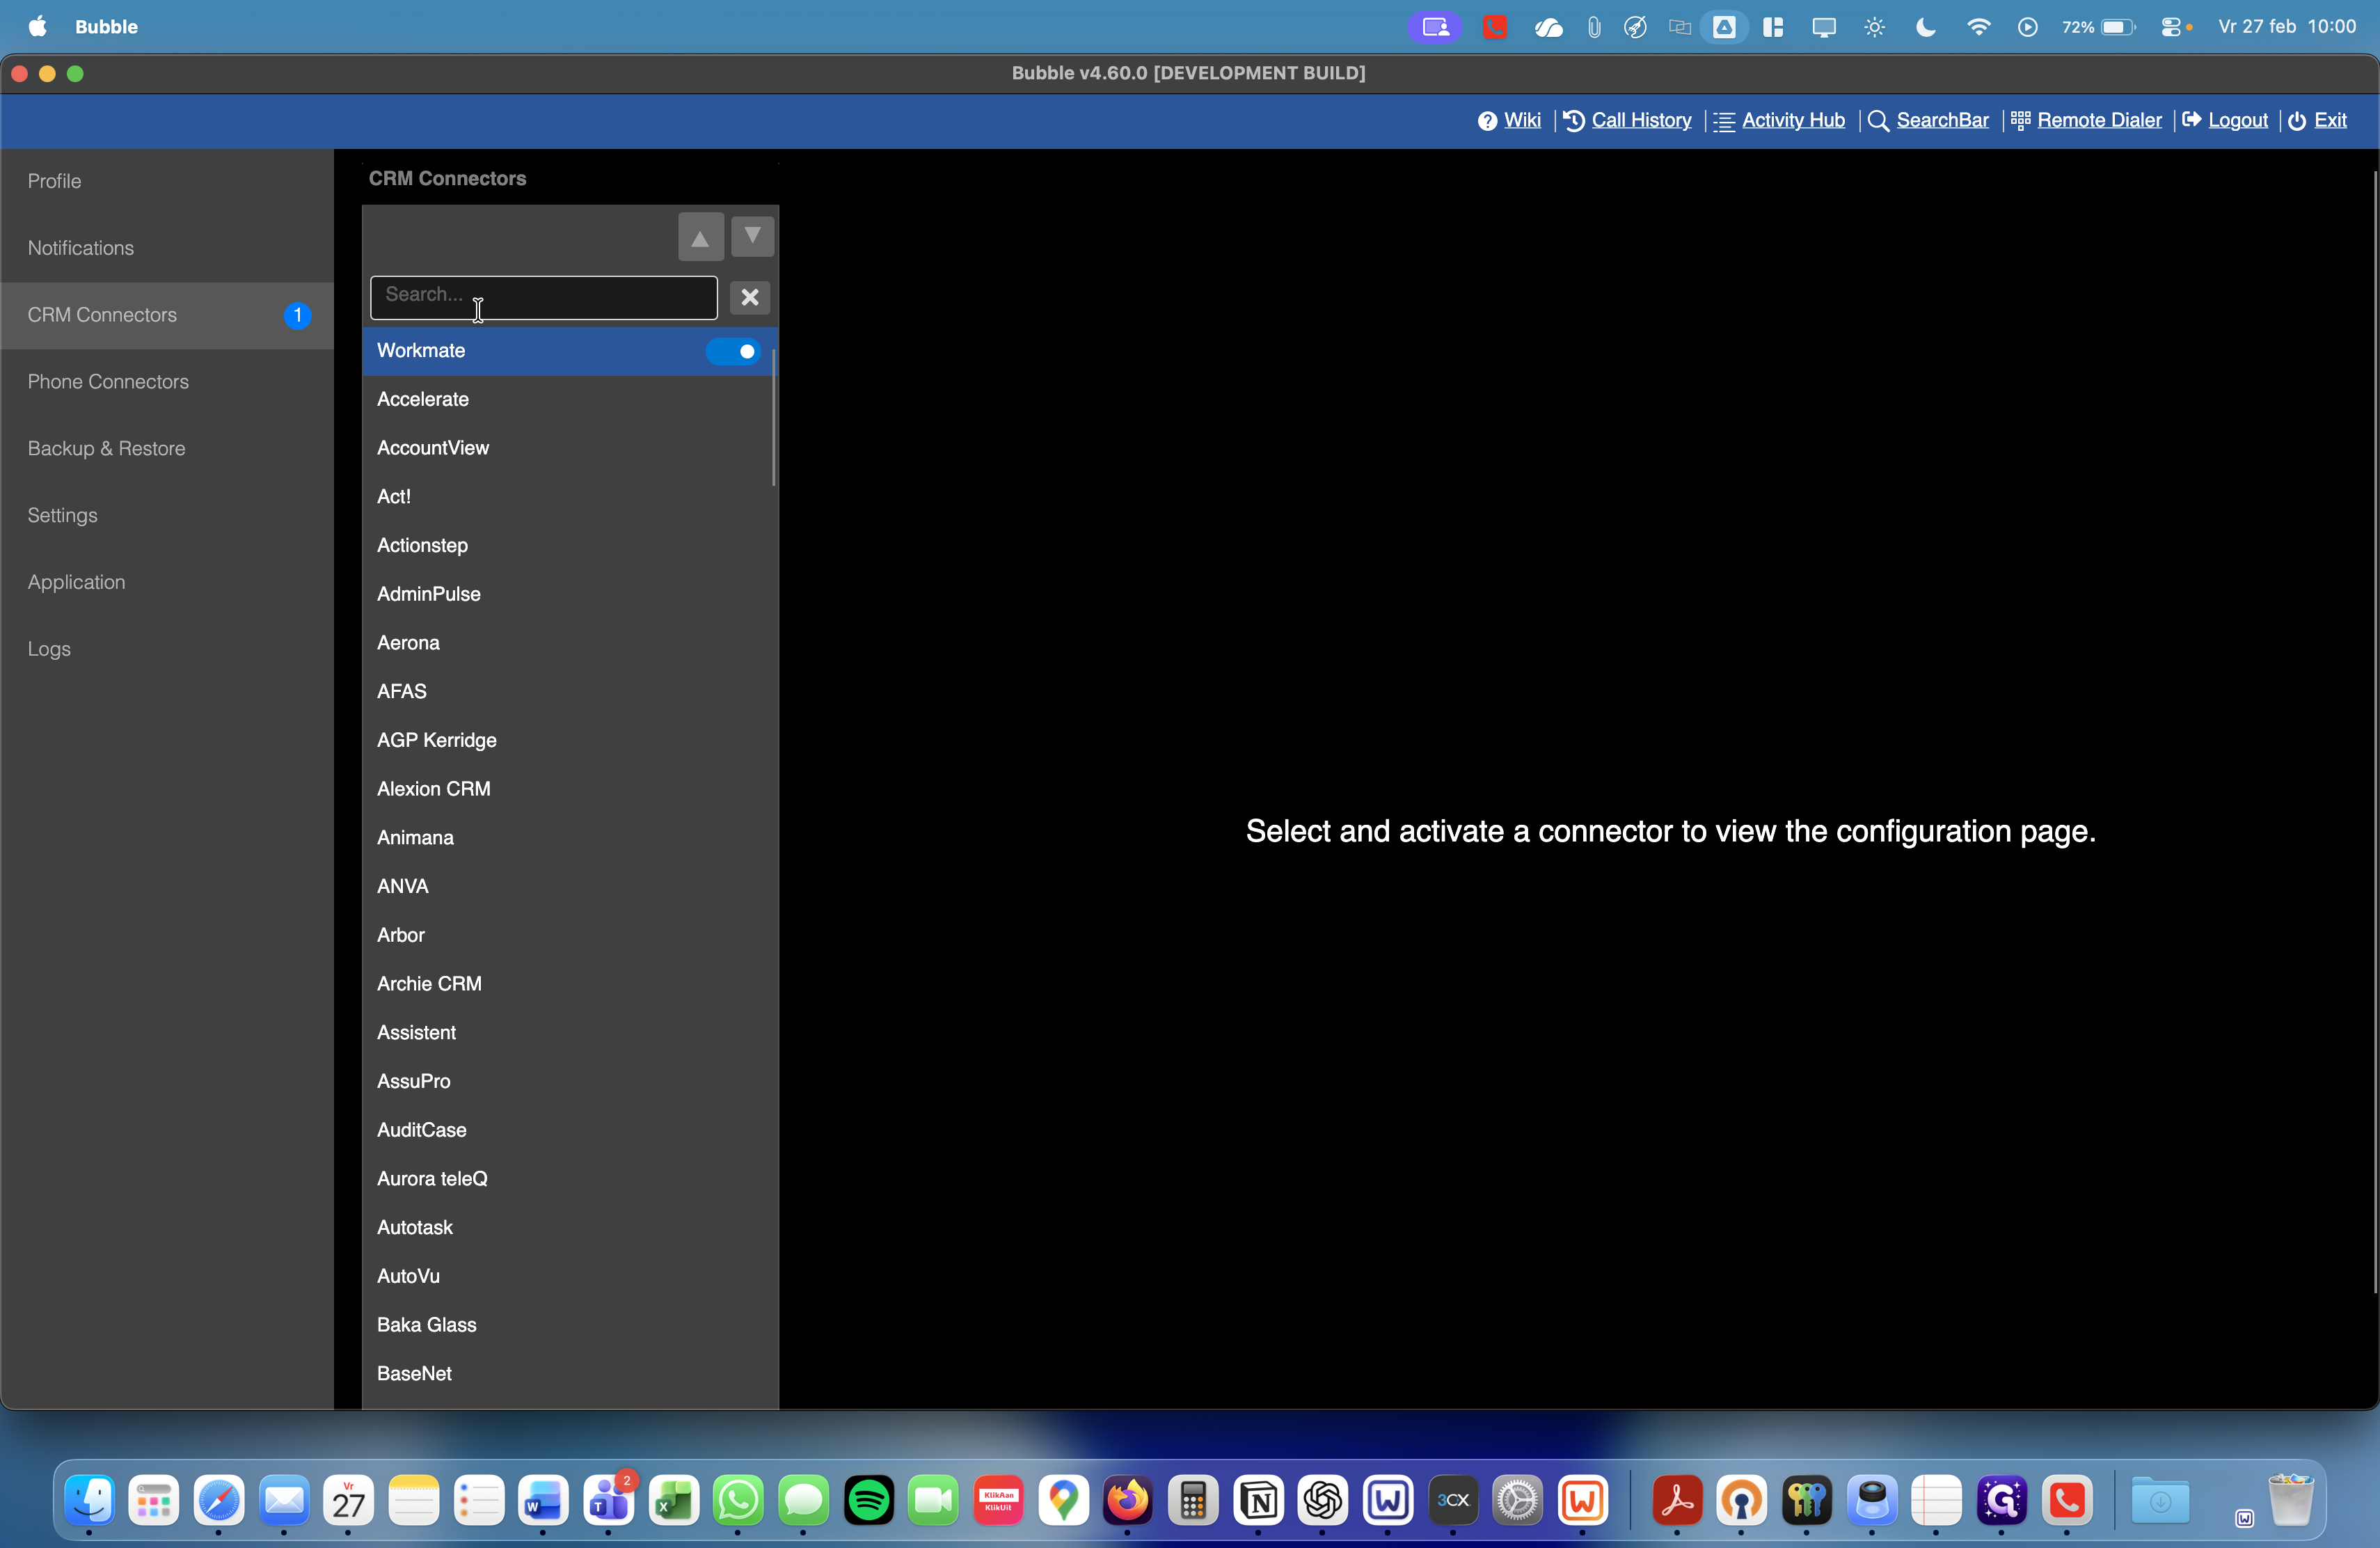
Task: Click into the connector Search field
Action: click(x=543, y=297)
